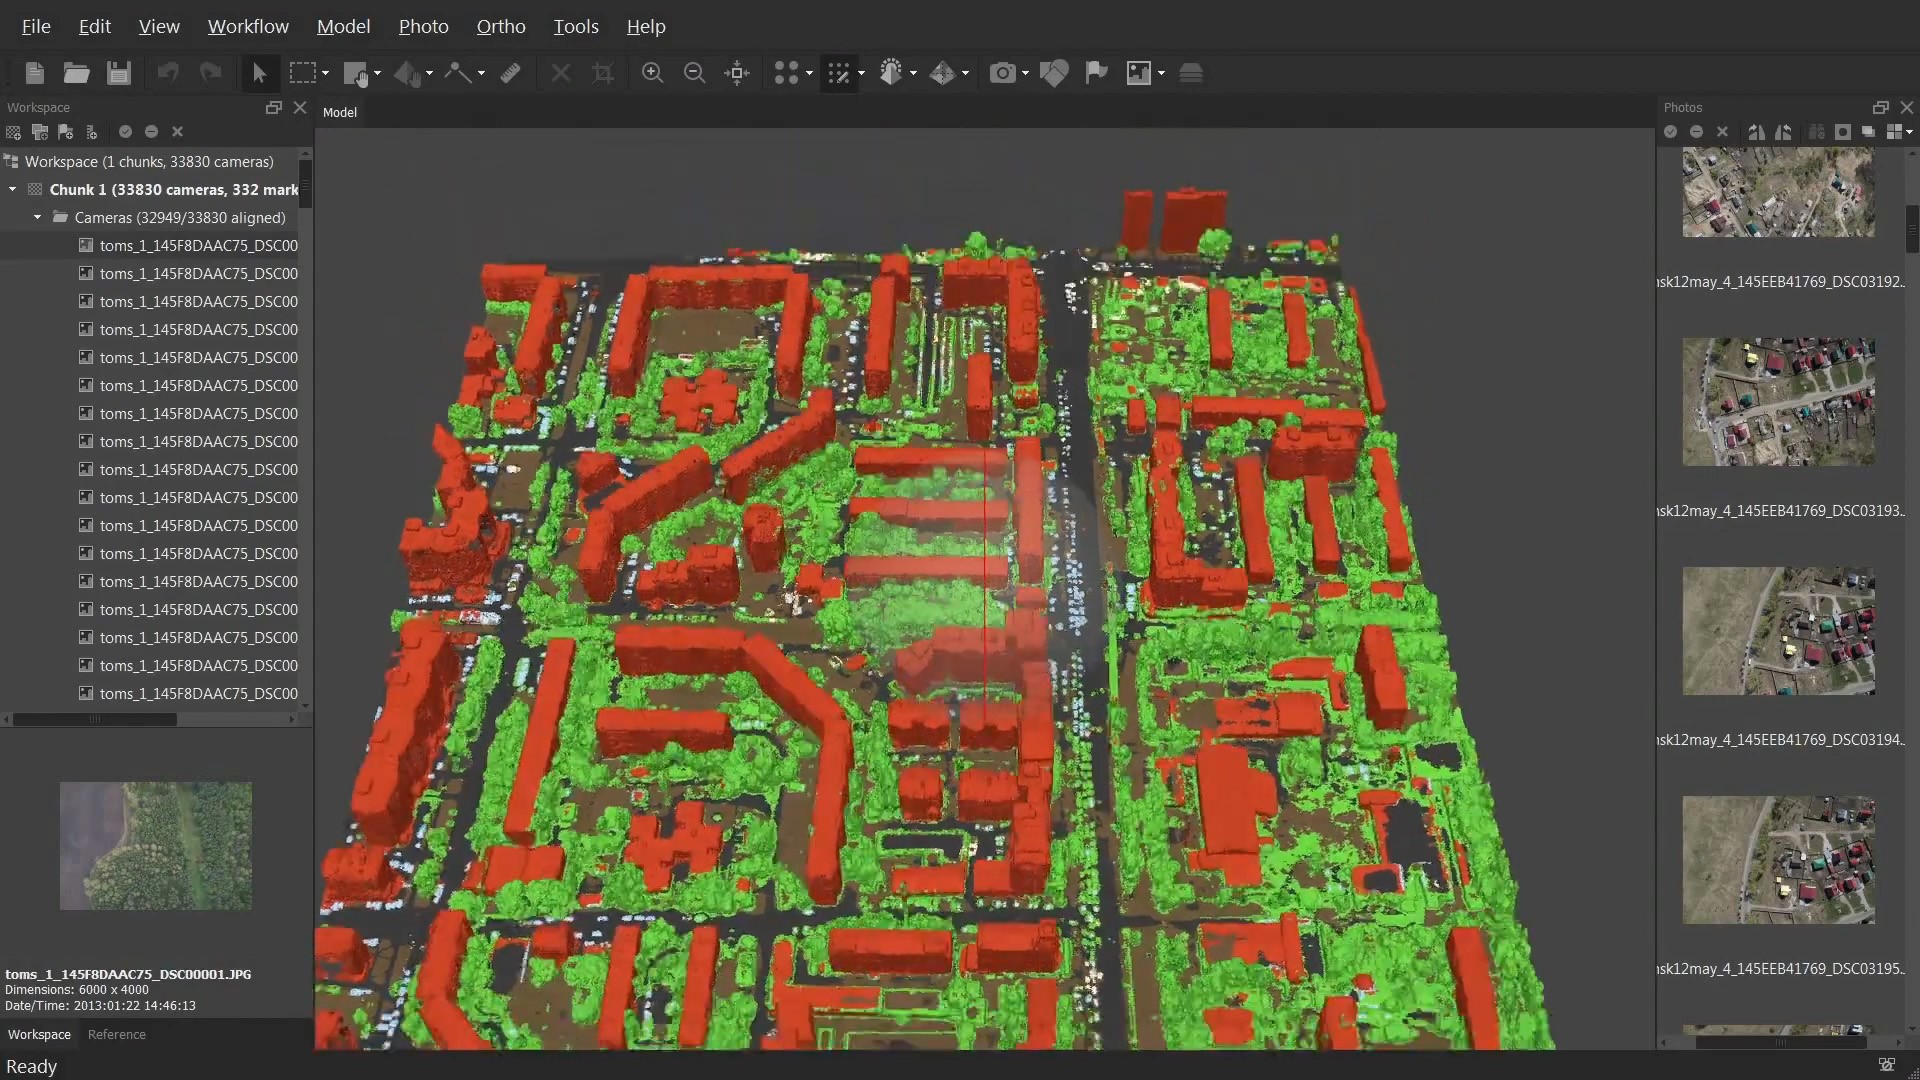This screenshot has width=1920, height=1080.
Task: Click the Zoom In magnifier icon
Action: point(652,73)
